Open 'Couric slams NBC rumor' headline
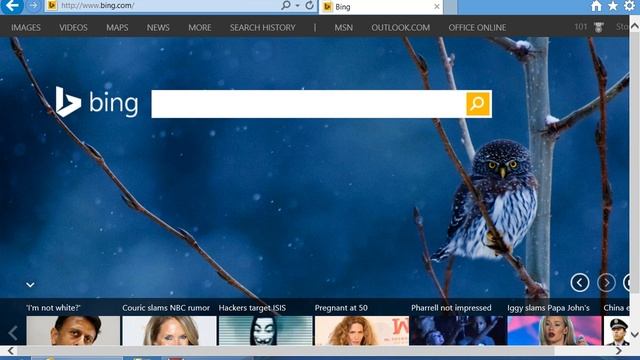 point(166,308)
